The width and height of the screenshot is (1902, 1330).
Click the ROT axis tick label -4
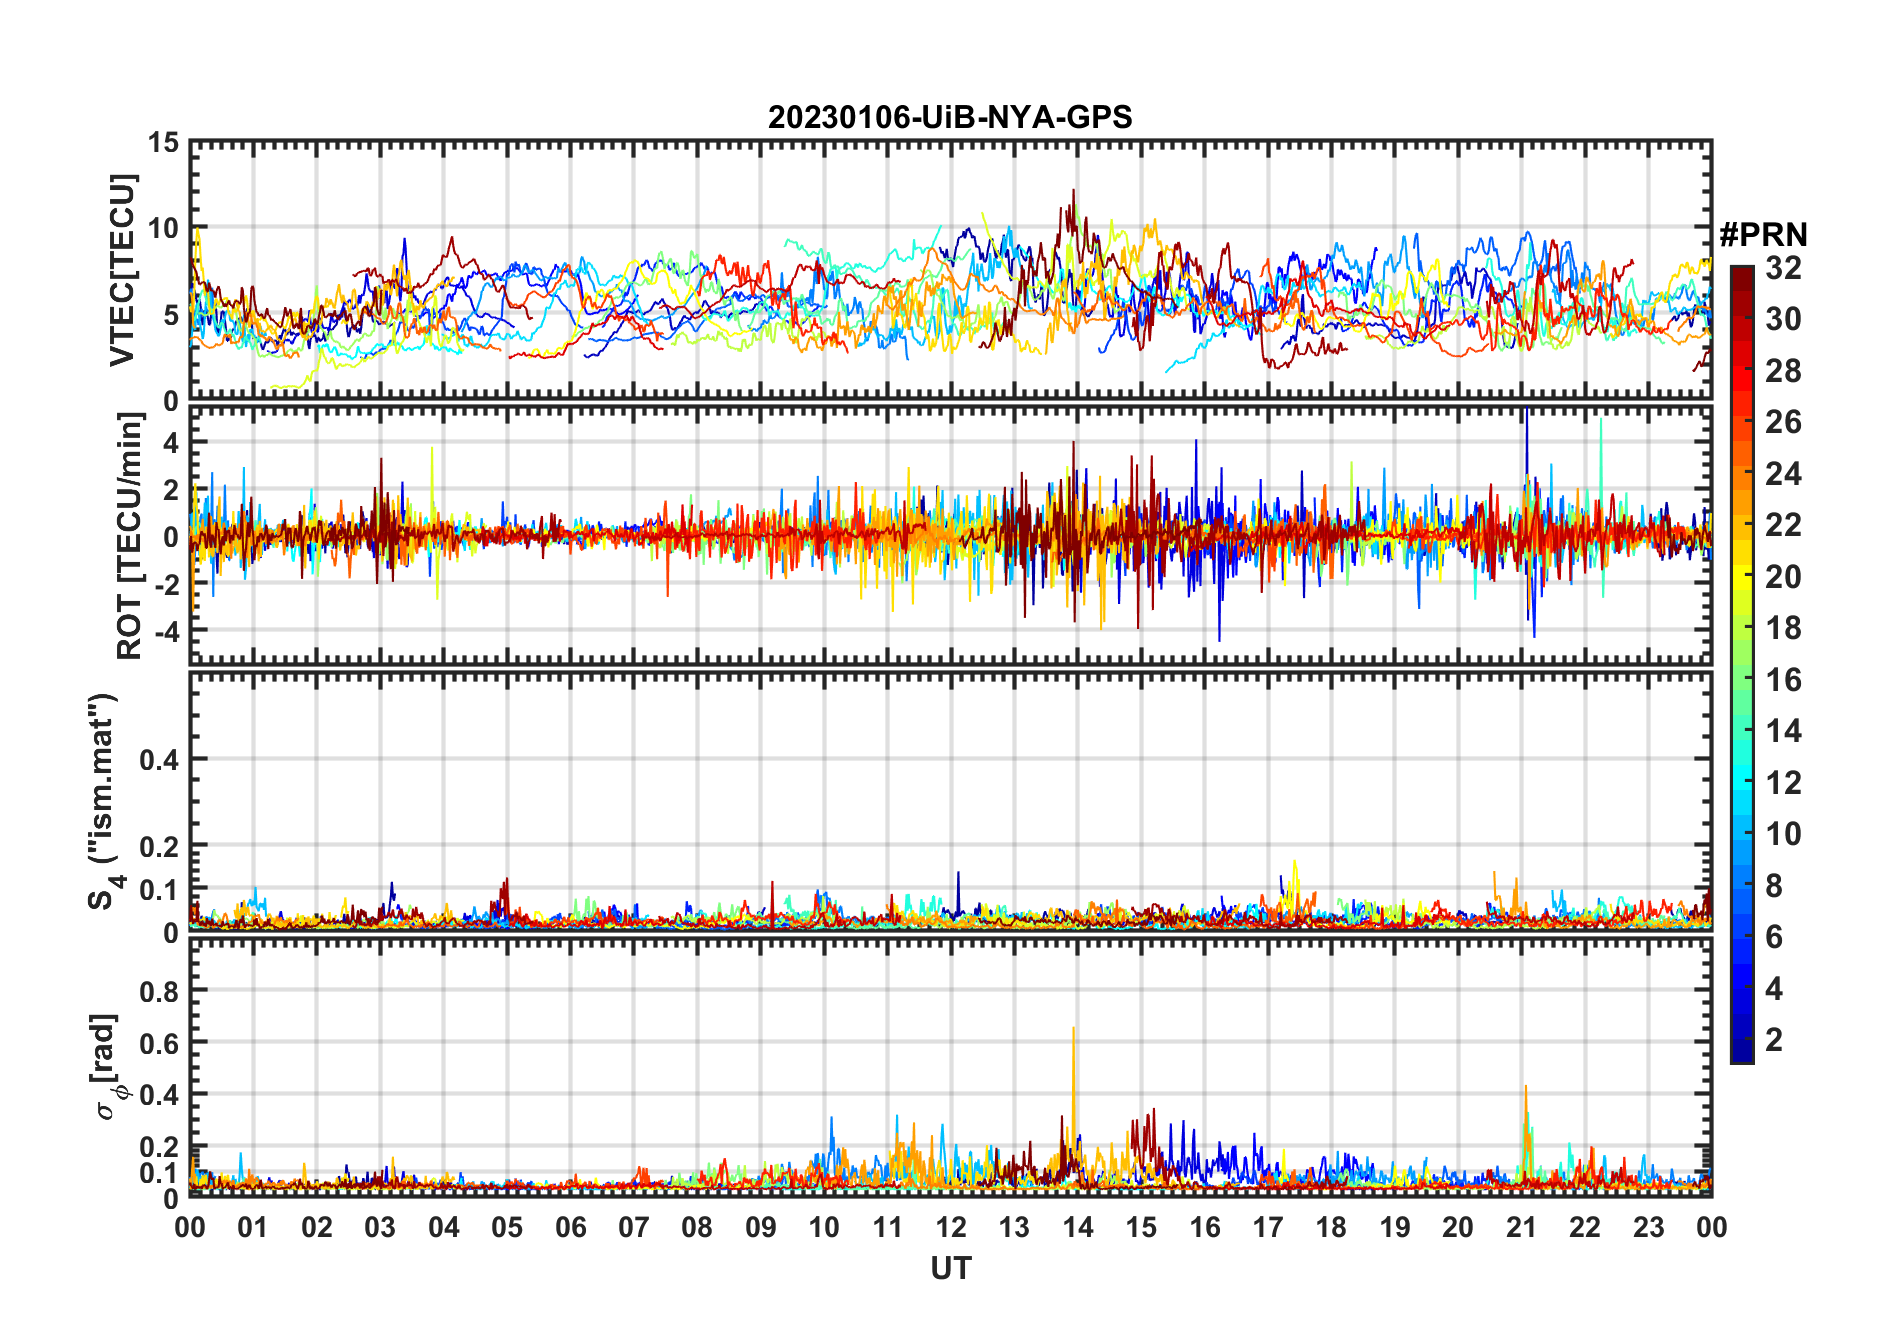165,631
